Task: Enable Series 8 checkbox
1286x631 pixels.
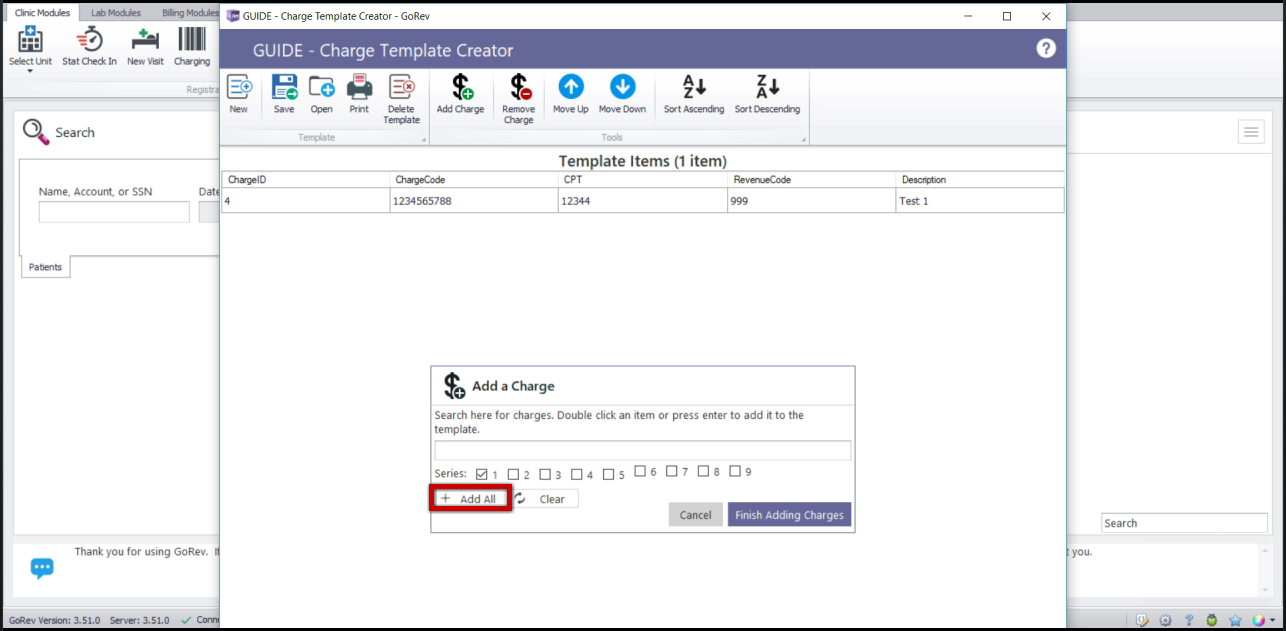Action: click(704, 471)
